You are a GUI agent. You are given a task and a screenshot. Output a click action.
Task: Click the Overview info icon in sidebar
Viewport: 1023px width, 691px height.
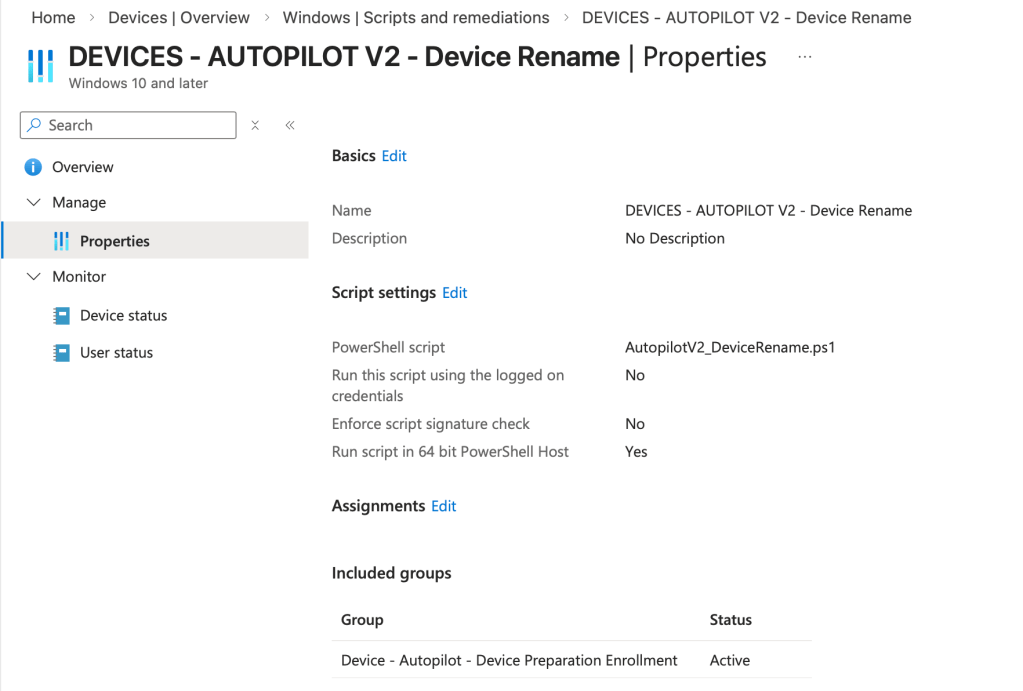pyautogui.click(x=33, y=167)
